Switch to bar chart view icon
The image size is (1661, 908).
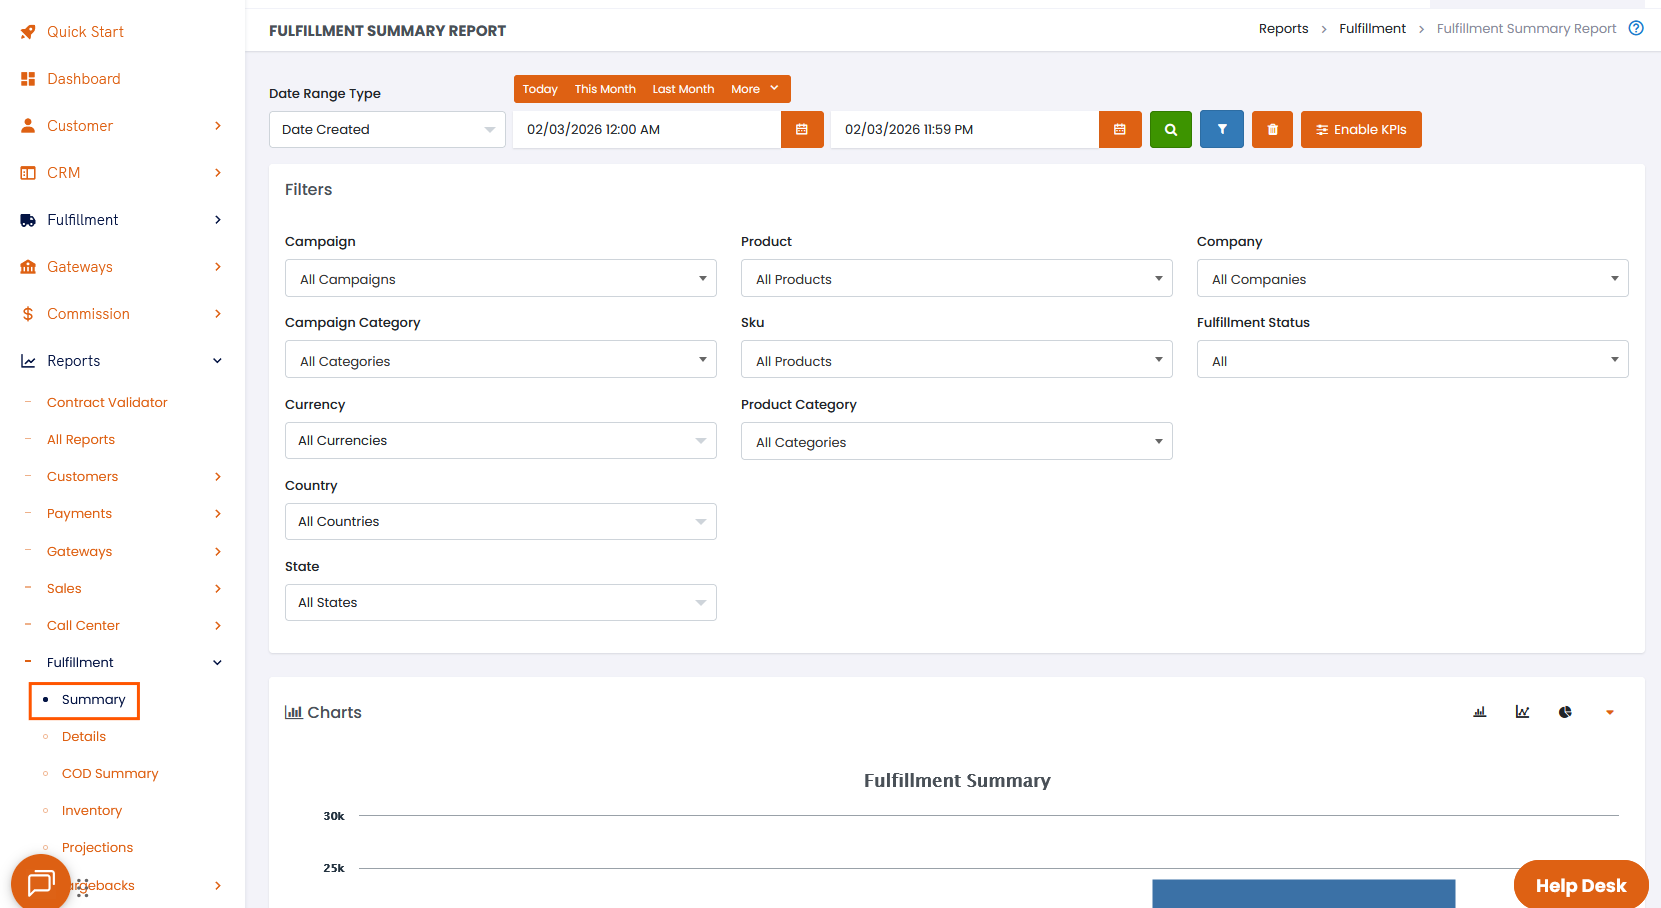click(x=1479, y=712)
